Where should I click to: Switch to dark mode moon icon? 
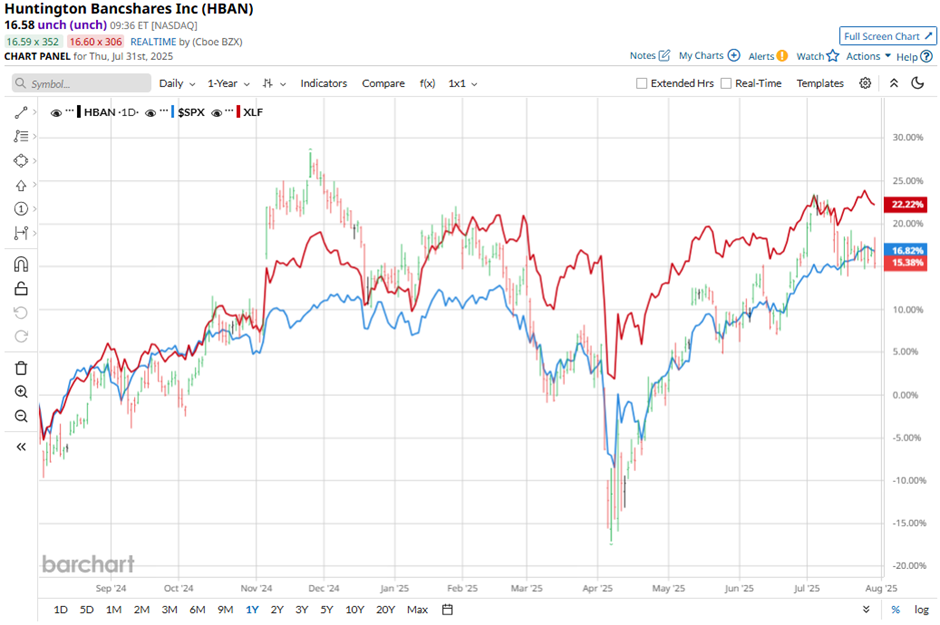coord(918,83)
